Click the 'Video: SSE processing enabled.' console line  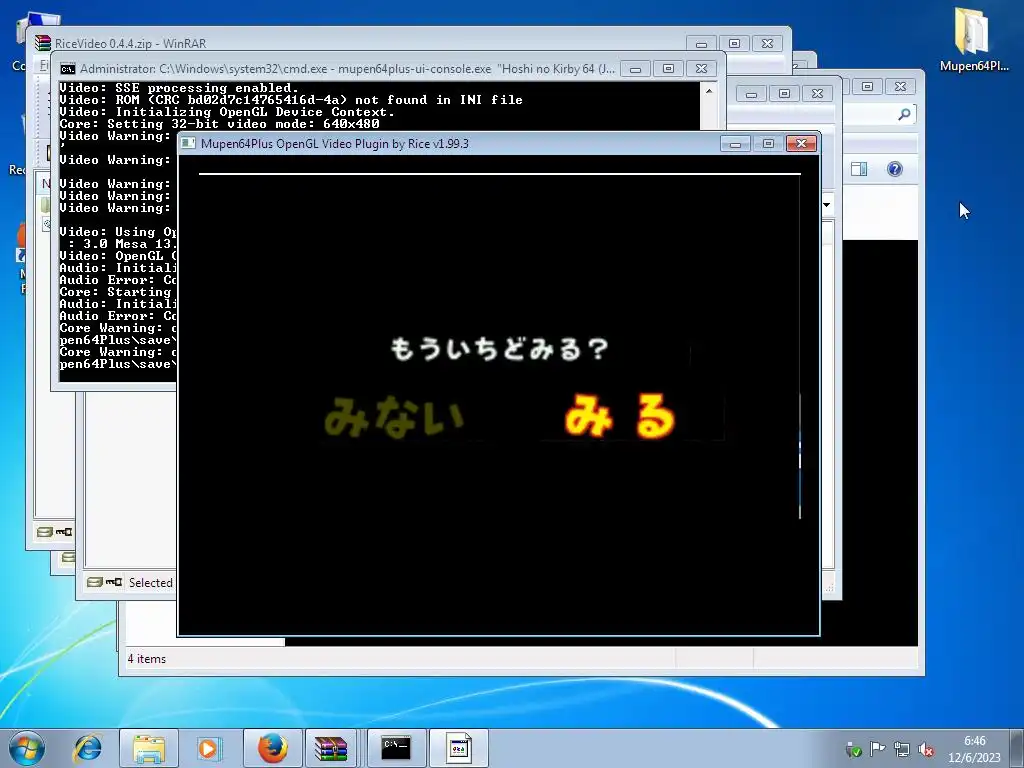pyautogui.click(x=179, y=88)
